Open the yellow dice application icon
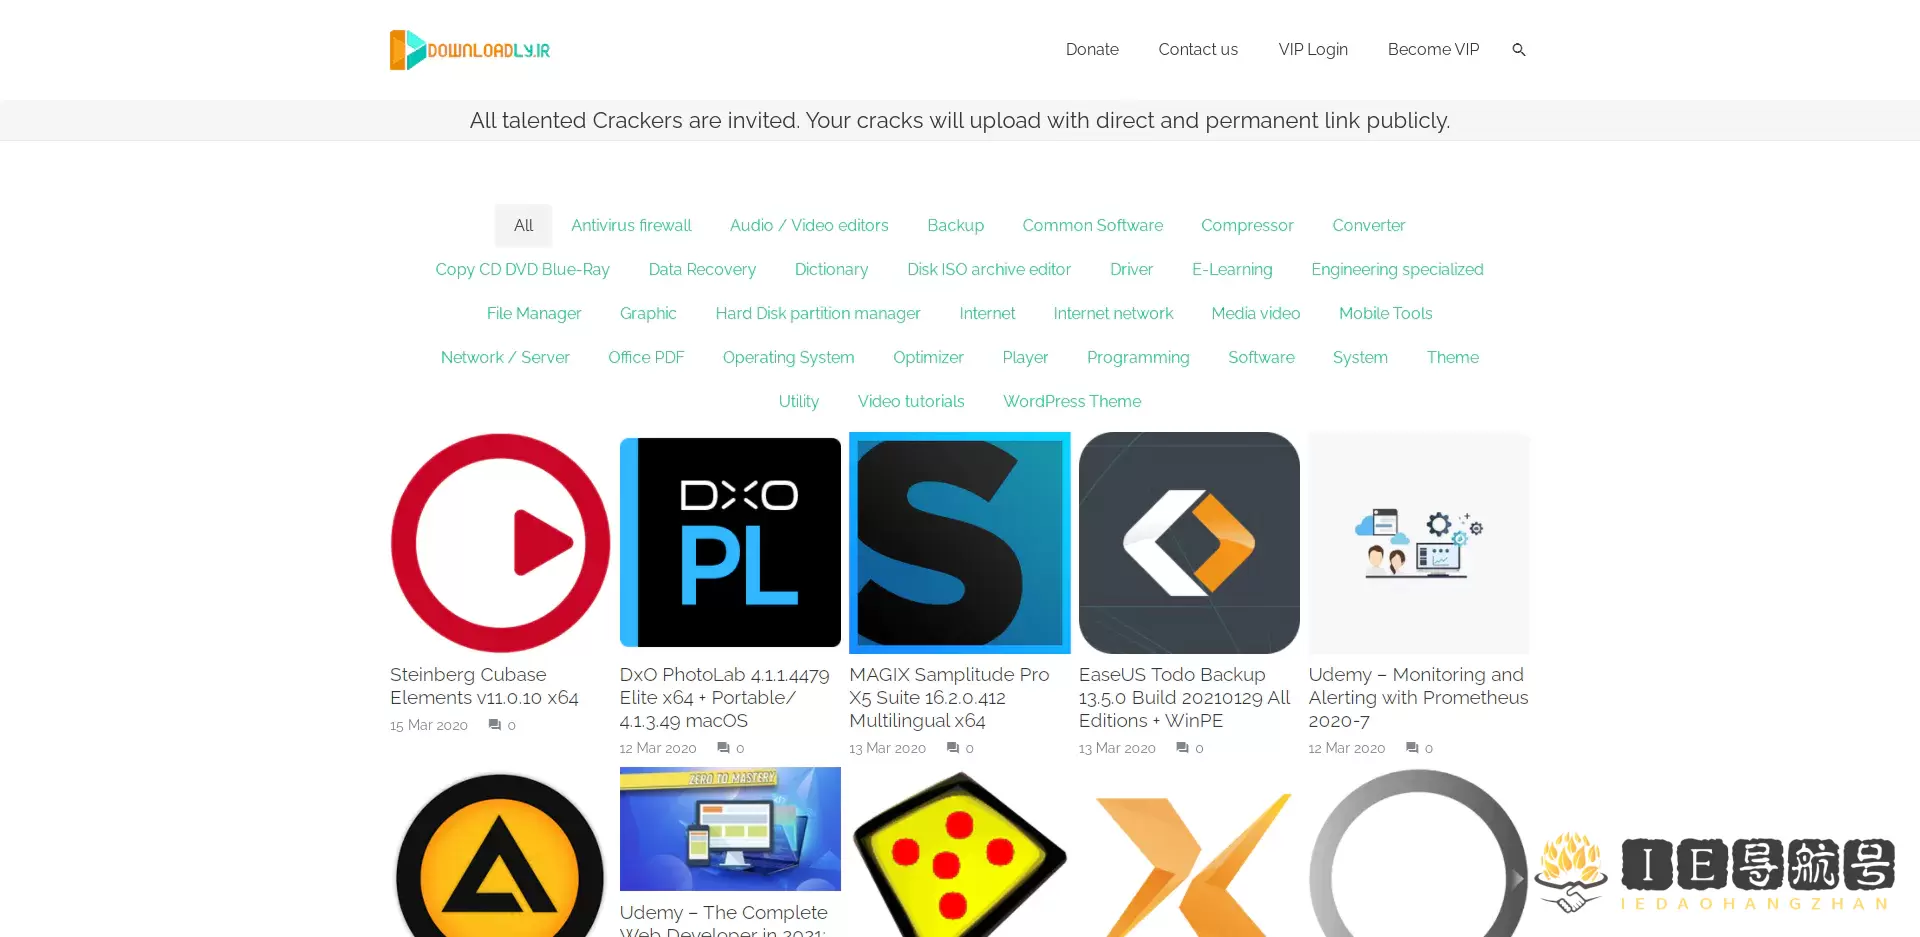This screenshot has height=937, width=1920. (x=959, y=855)
